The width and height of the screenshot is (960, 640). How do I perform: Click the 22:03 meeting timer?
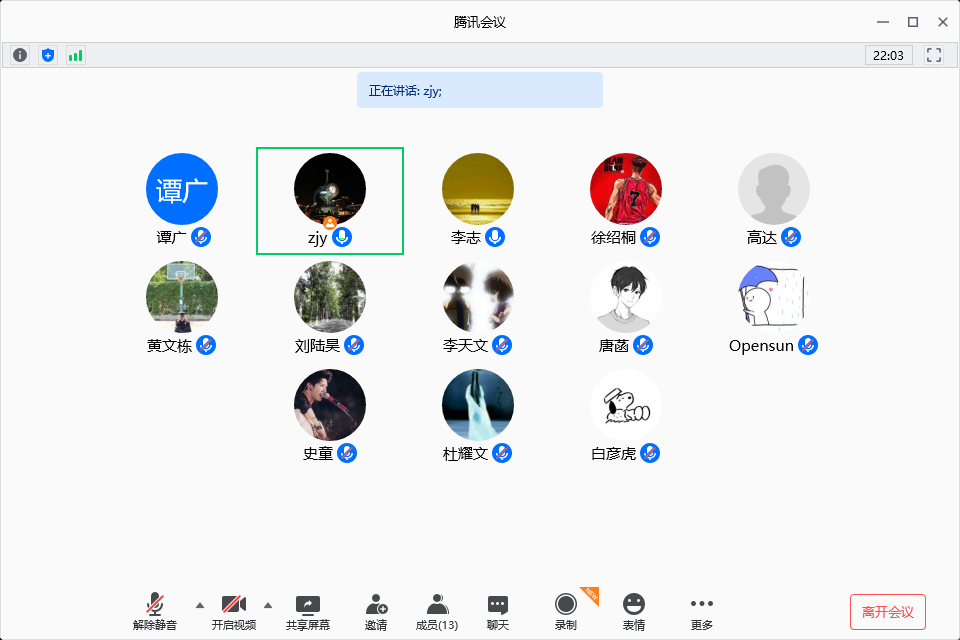click(x=888, y=55)
